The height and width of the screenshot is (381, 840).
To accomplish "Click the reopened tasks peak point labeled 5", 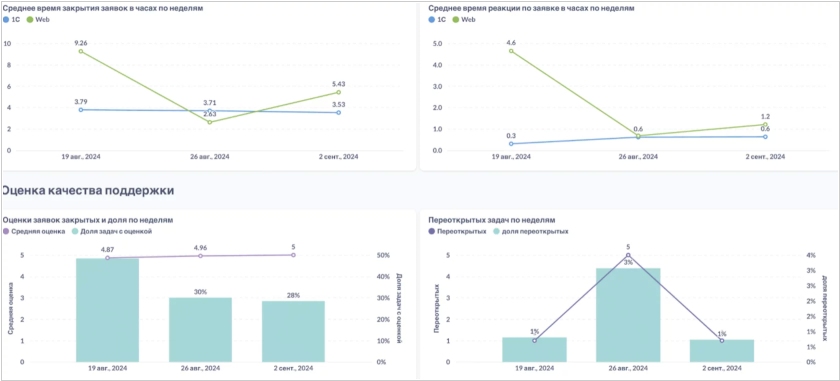I will click(x=628, y=255).
